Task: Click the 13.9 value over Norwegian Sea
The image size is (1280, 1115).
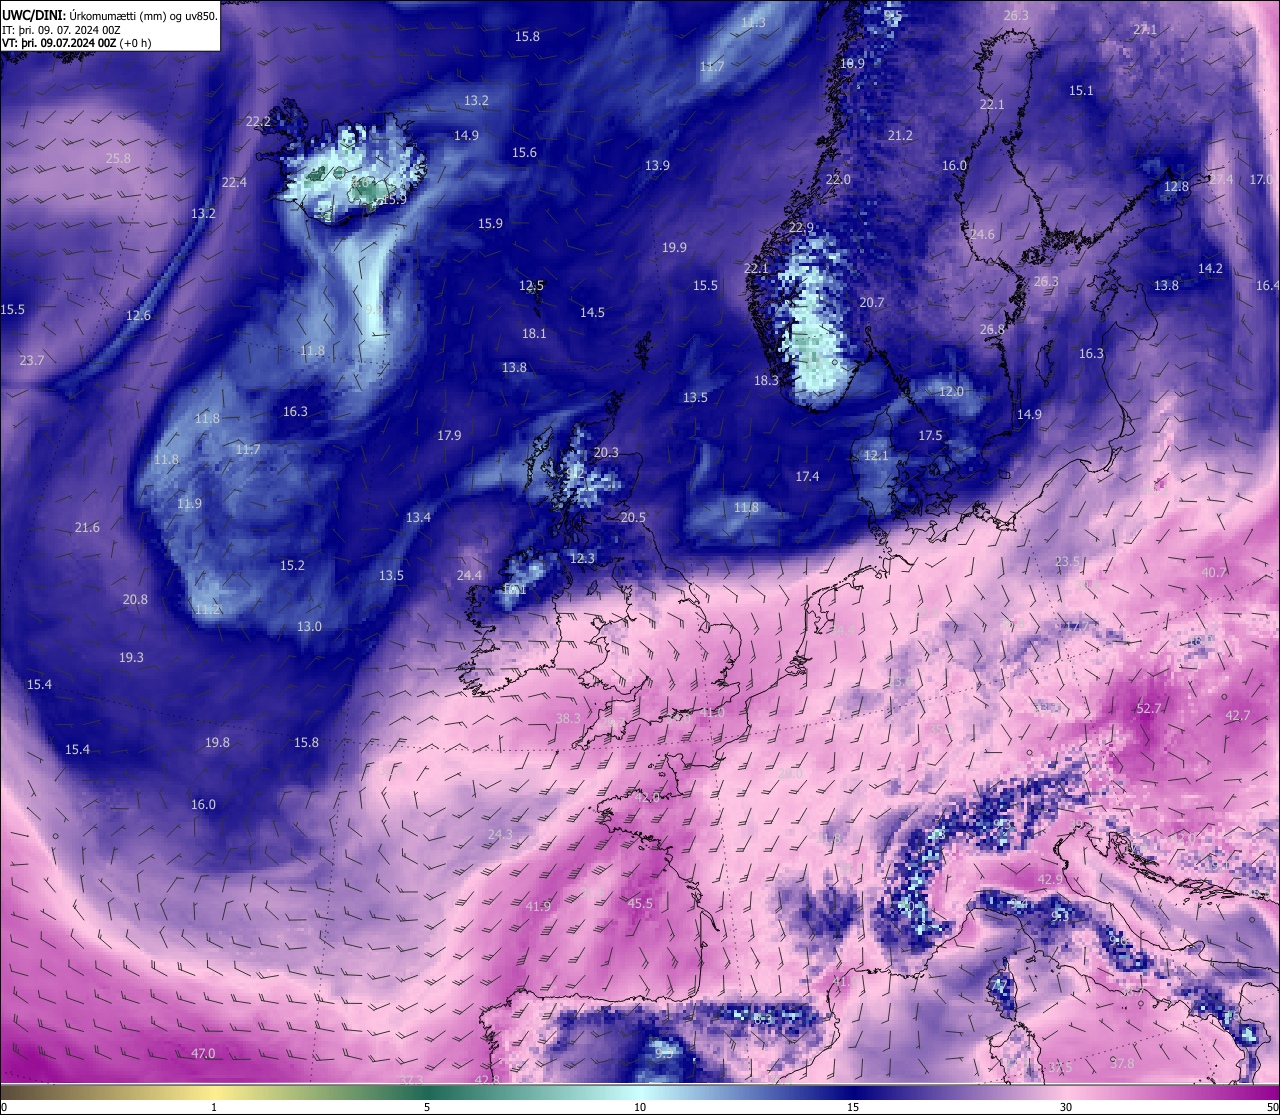Action: tap(657, 166)
